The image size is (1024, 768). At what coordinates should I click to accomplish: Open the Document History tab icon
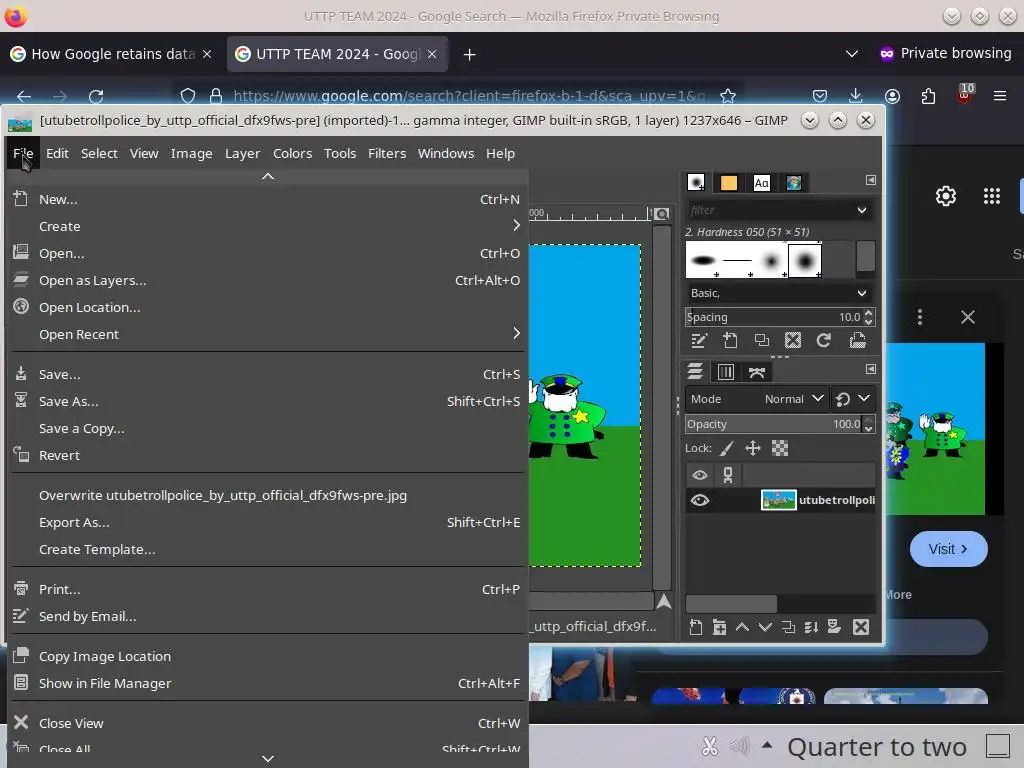point(794,183)
